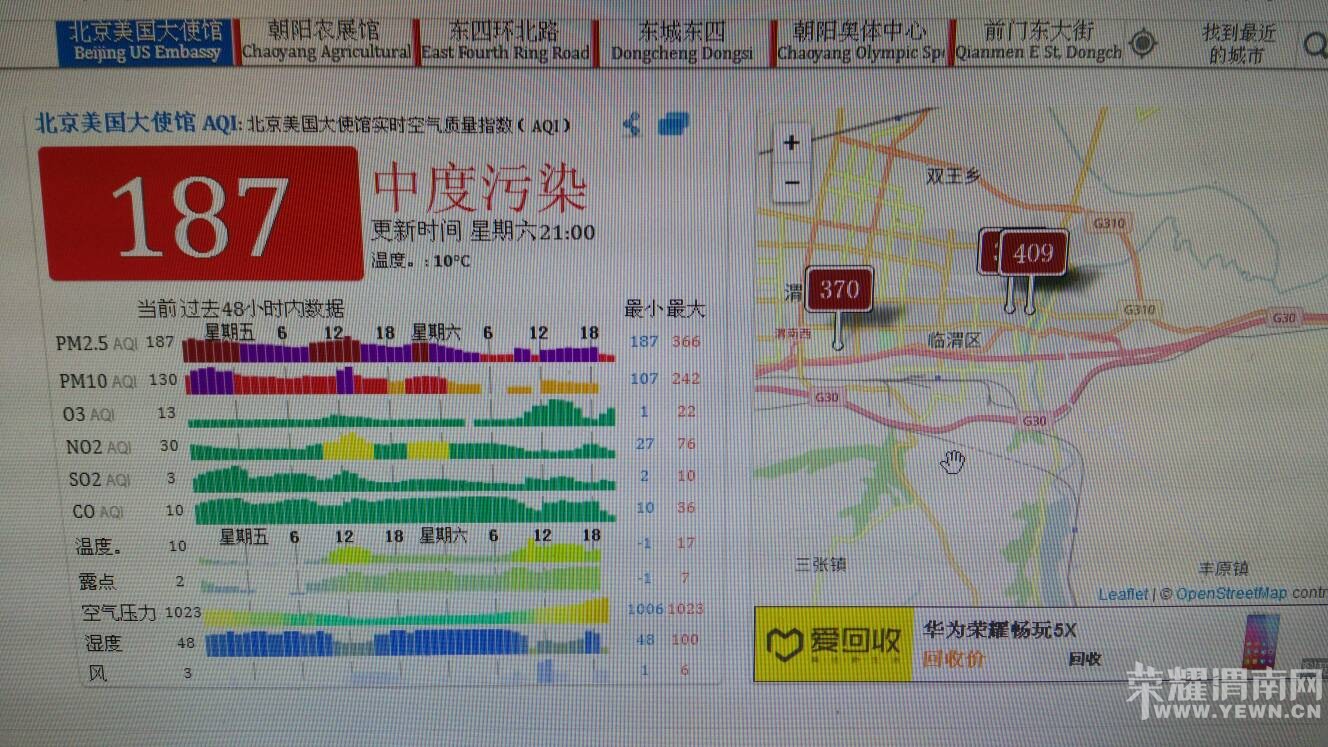Screen dimensions: 1328x747
Task: Open the OpenStreetMap attribution link
Action: click(1232, 593)
